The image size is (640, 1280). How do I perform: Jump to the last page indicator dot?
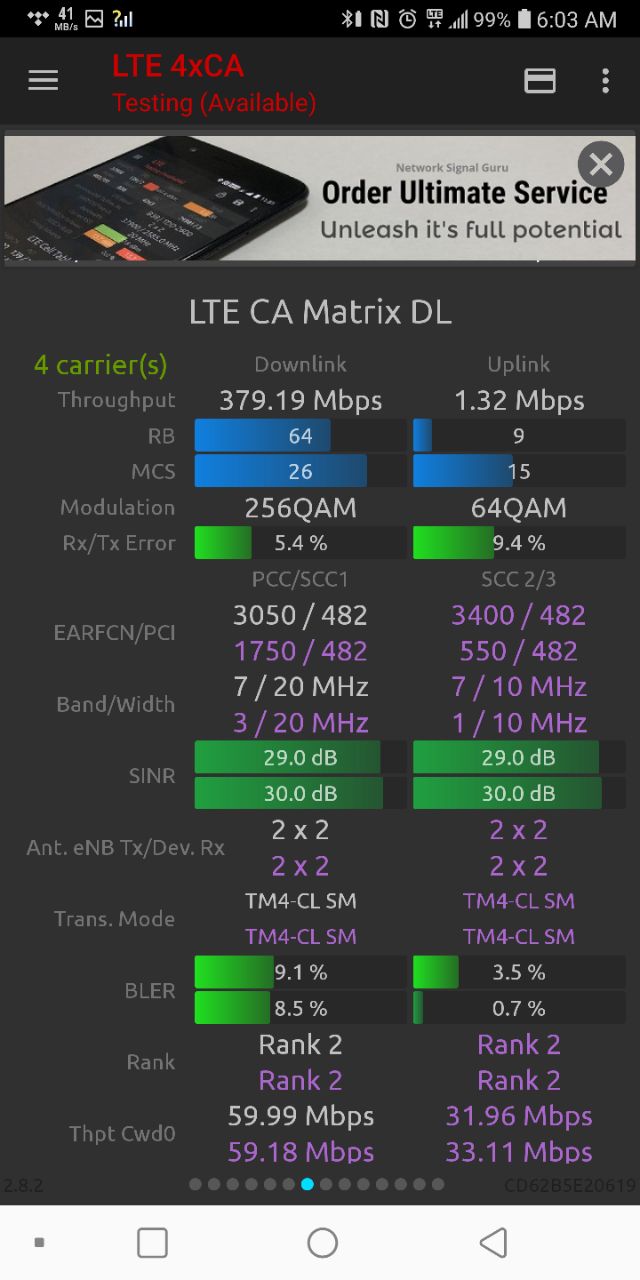(437, 1185)
